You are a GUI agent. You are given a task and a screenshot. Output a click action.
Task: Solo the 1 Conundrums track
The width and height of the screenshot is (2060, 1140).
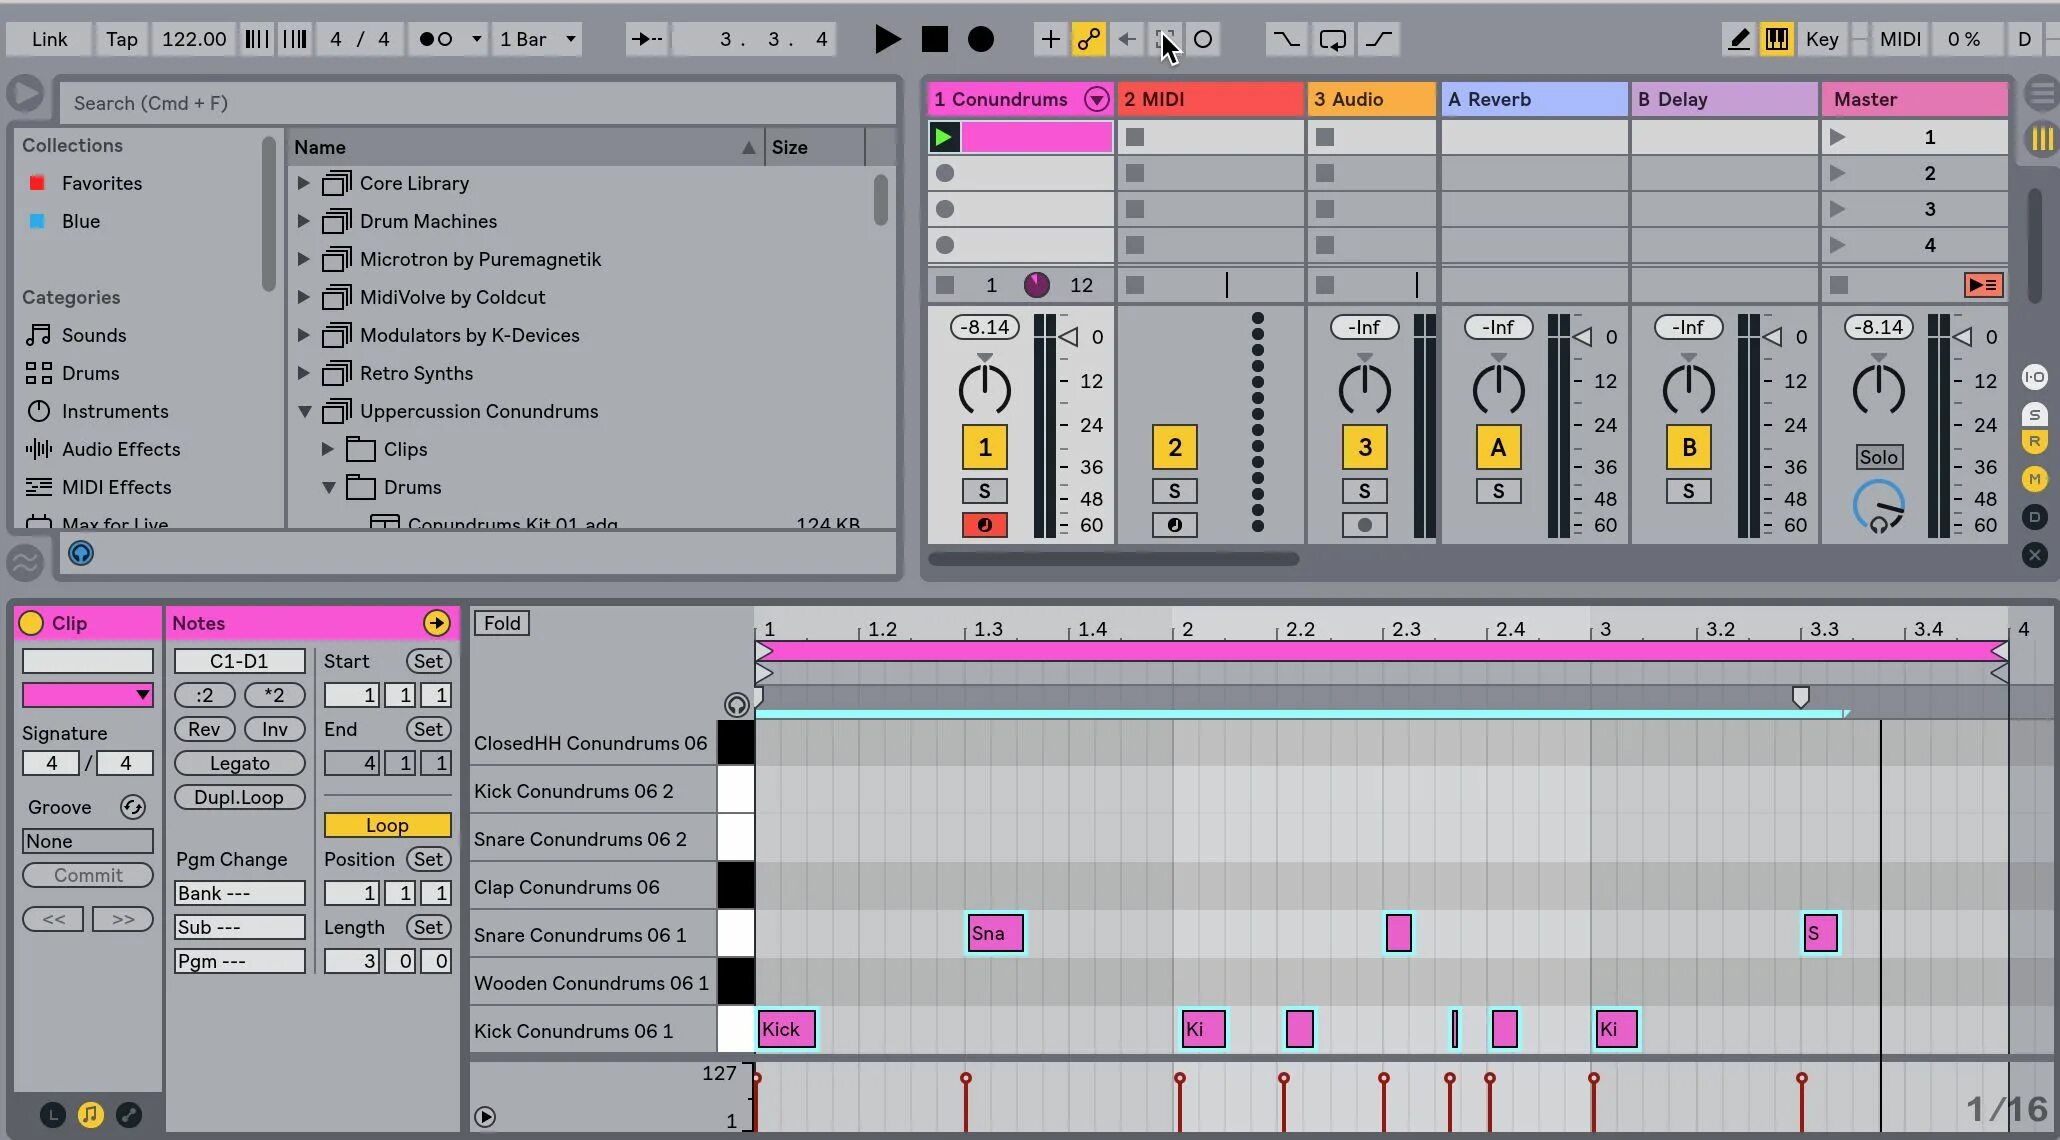[984, 491]
